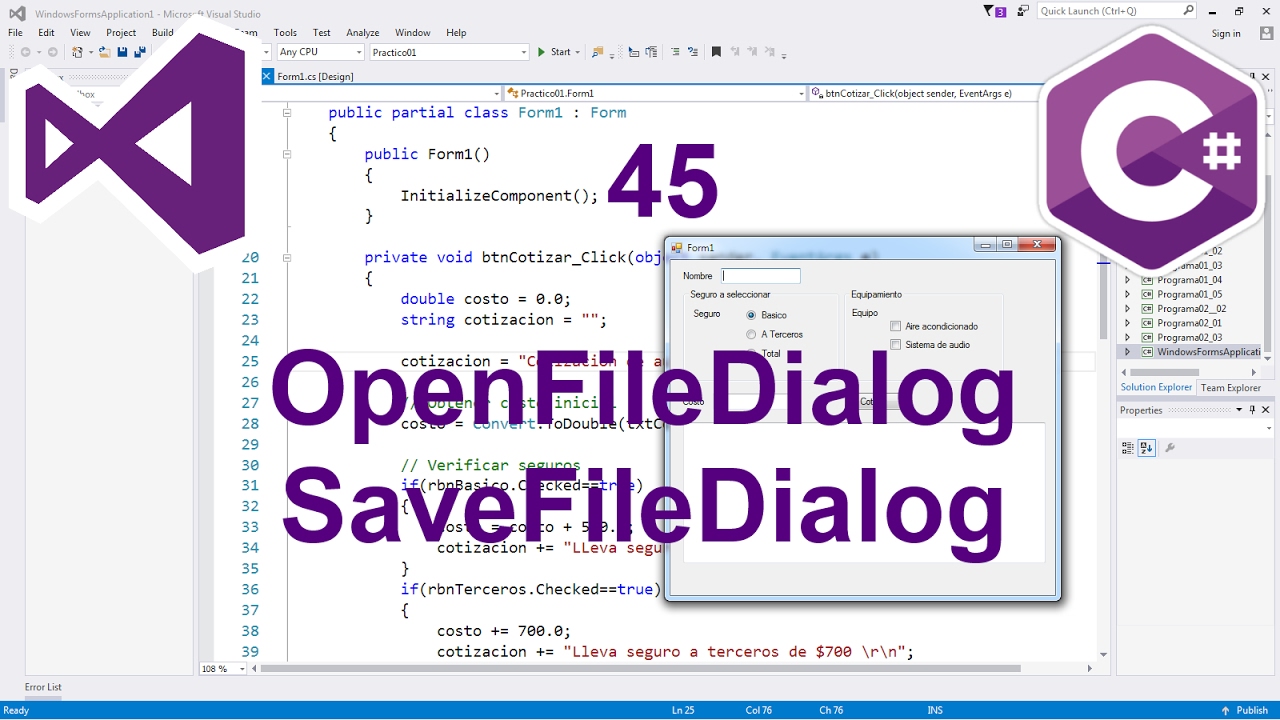Click the Publish arrow icon in status bar
Viewport: 1280px width, 720px height.
[1226, 710]
